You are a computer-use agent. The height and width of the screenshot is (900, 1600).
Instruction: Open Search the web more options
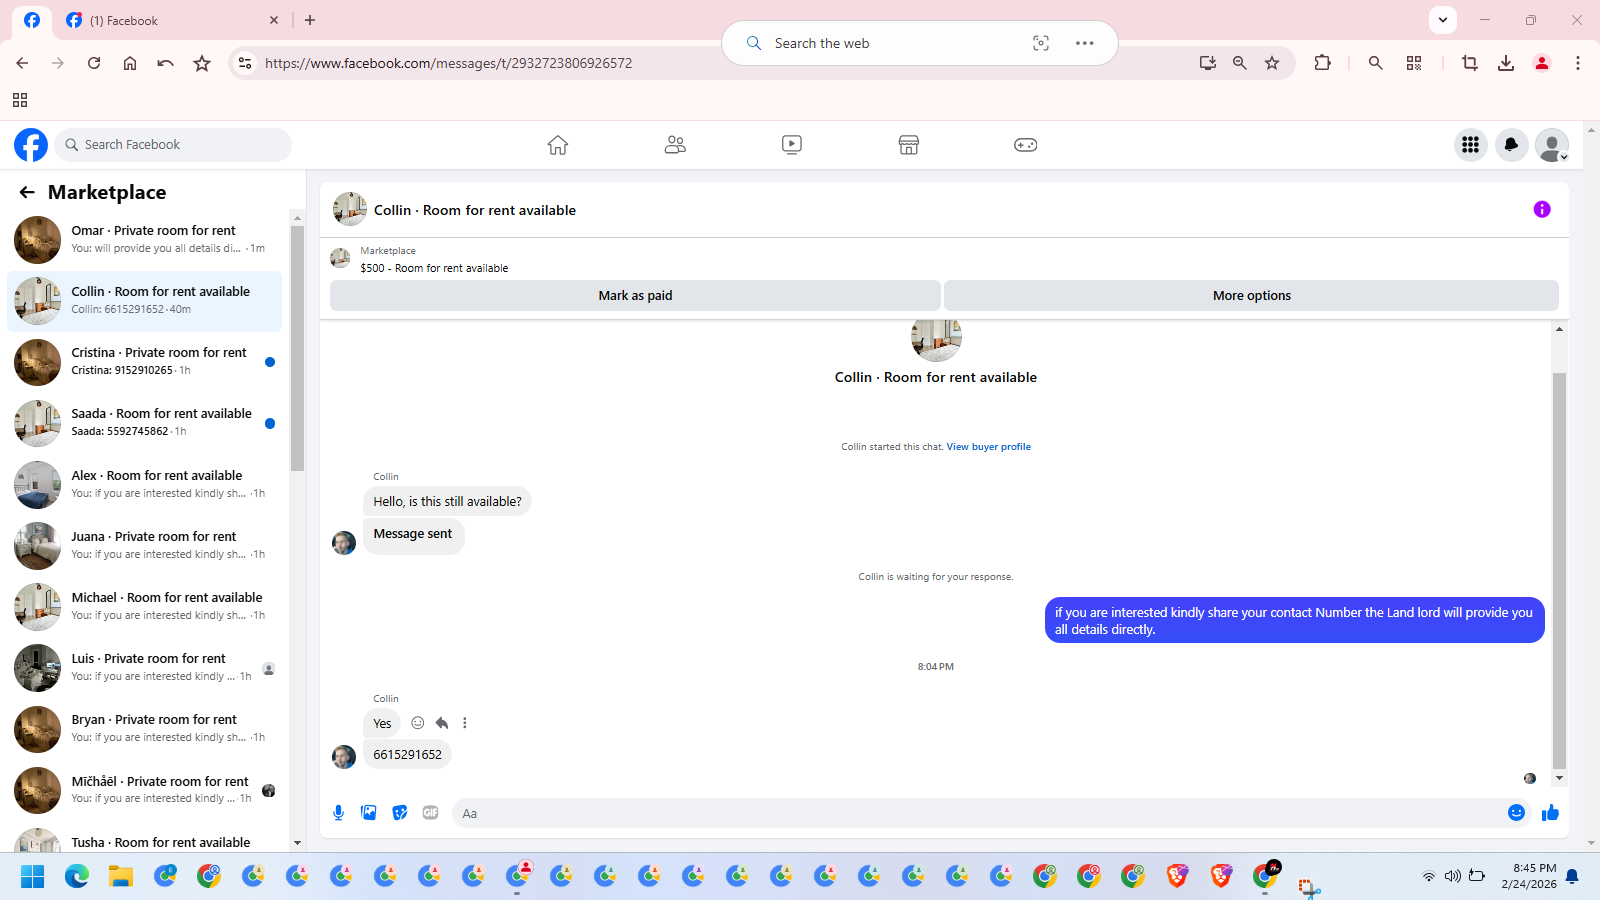click(1084, 43)
